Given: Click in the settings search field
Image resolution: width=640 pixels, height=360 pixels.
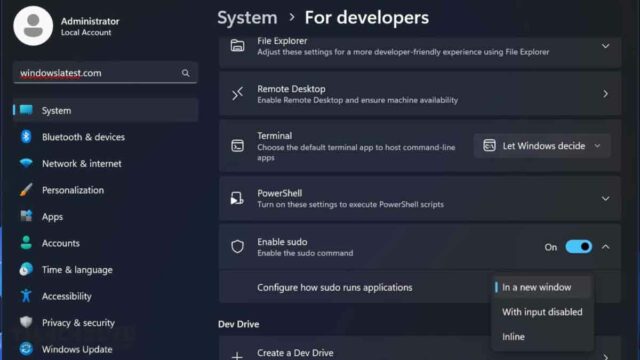Looking at the screenshot, I should click(x=106, y=73).
